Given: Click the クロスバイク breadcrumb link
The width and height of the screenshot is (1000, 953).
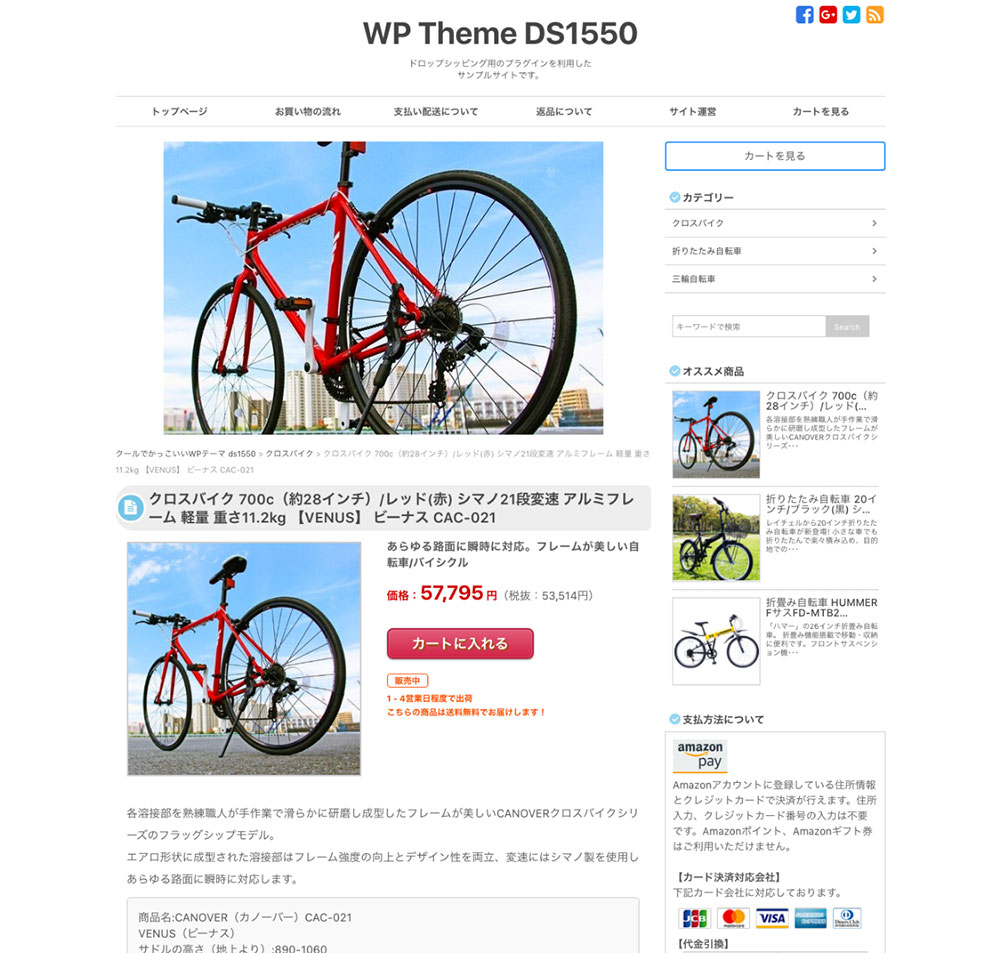Looking at the screenshot, I should click(290, 454).
